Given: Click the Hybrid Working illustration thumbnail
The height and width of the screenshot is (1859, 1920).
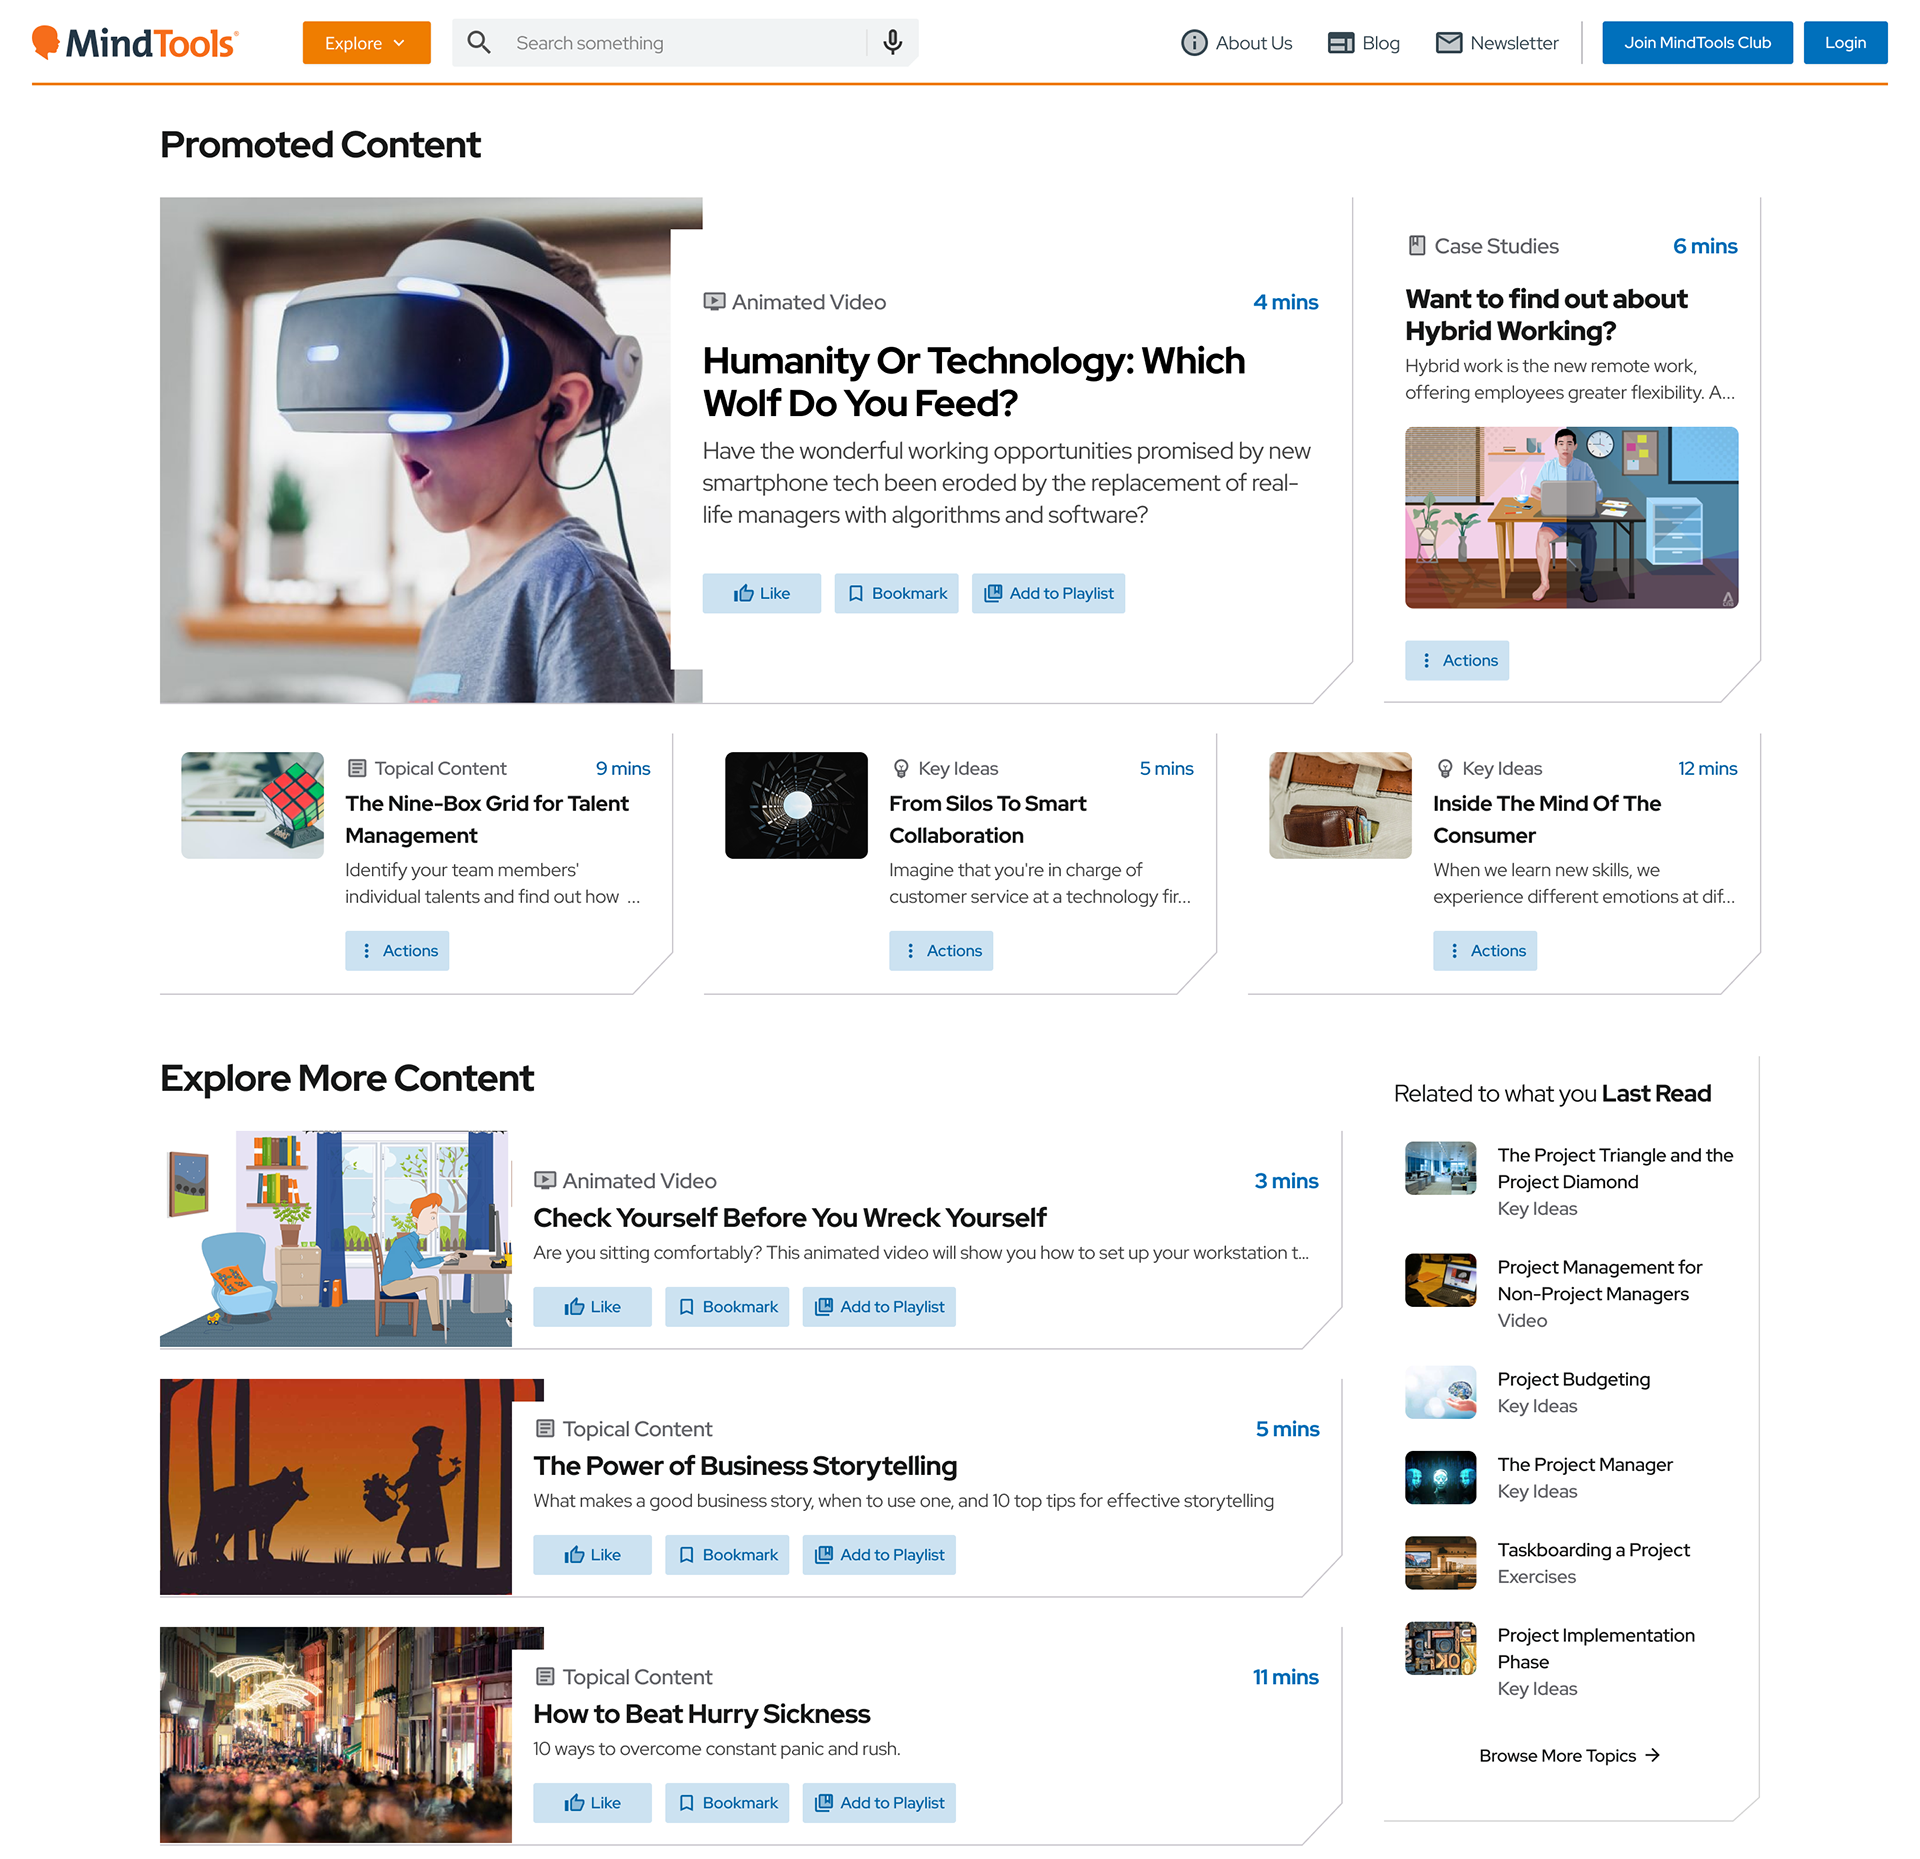Looking at the screenshot, I should pos(1571,517).
